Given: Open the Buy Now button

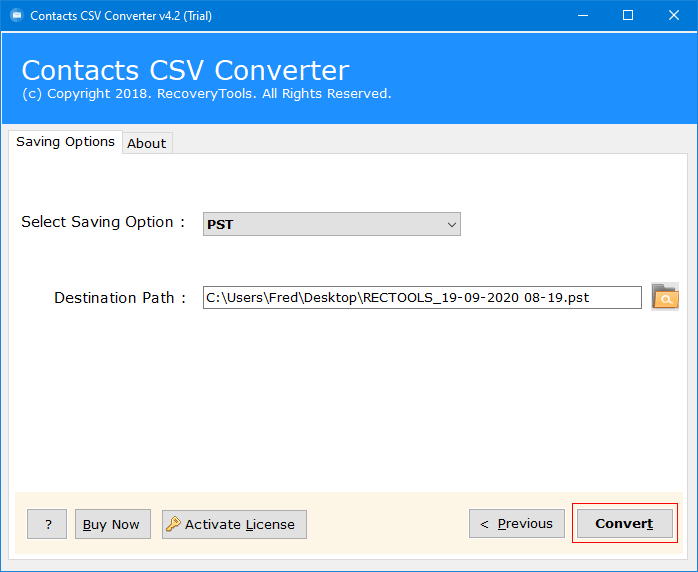Looking at the screenshot, I should (x=113, y=524).
